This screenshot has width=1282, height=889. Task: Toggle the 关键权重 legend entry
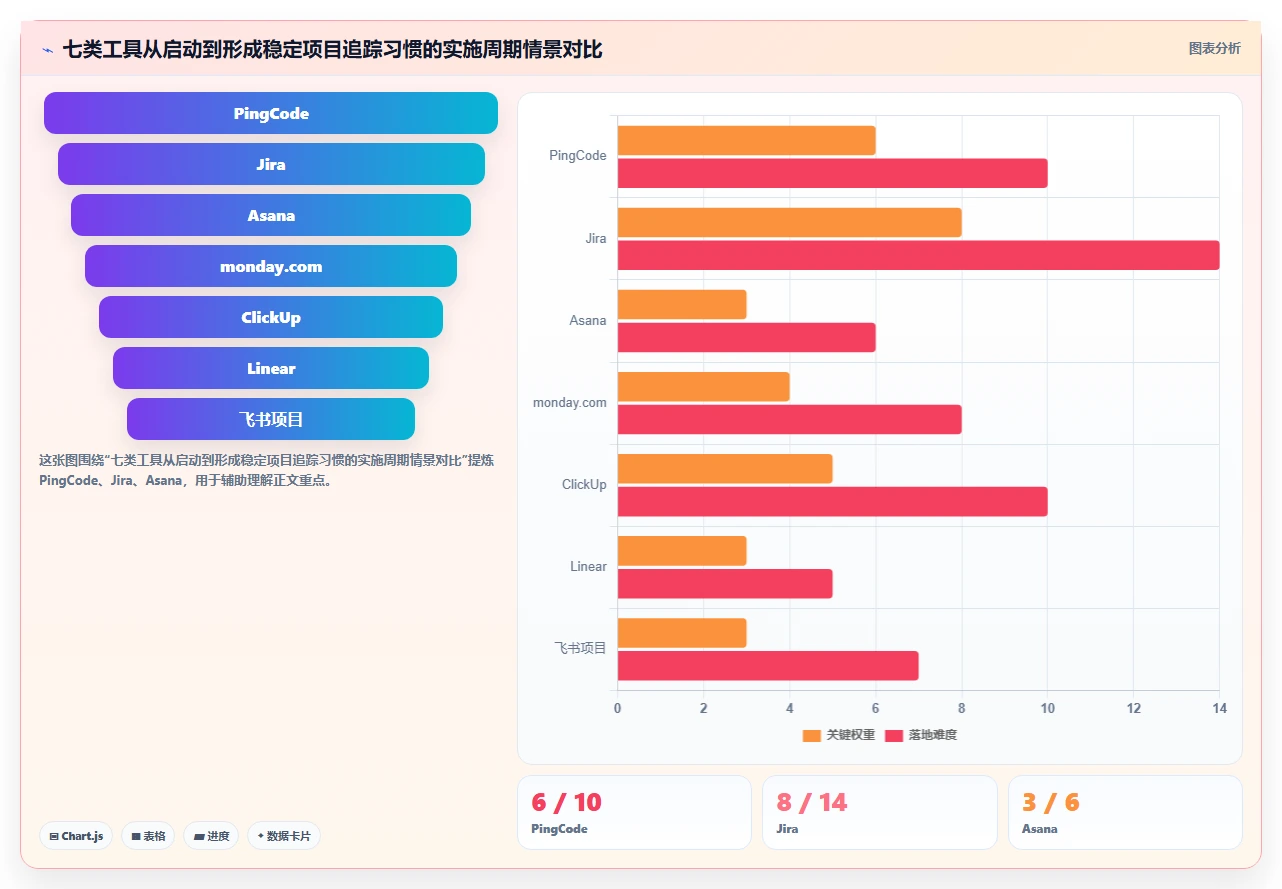coord(839,735)
